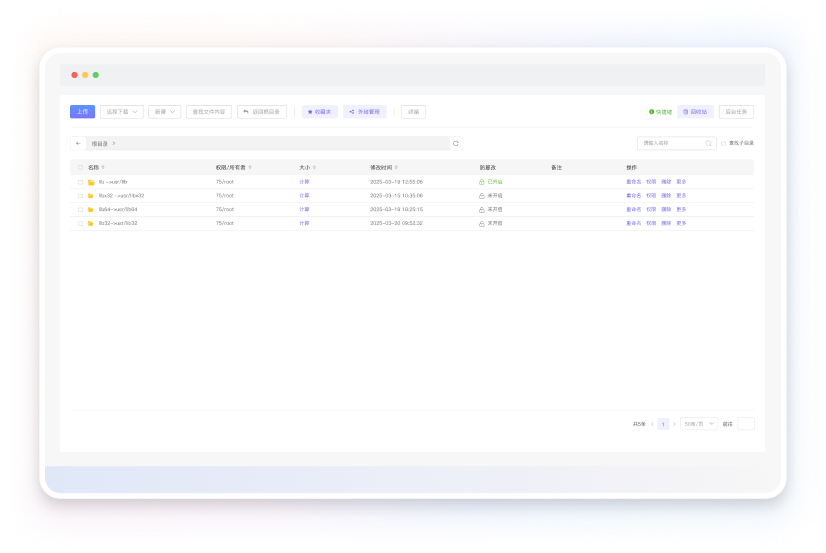
Task: Click 重命名 link for the lib row
Action: pyautogui.click(x=633, y=182)
